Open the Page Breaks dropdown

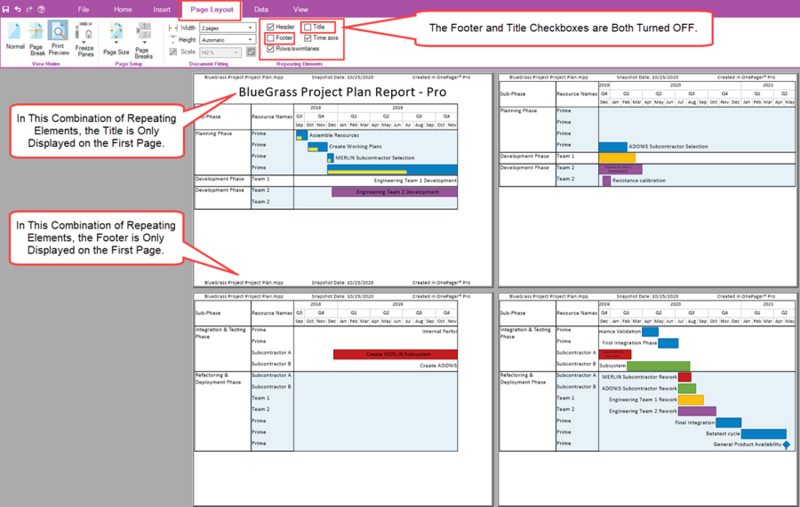pyautogui.click(x=143, y=41)
